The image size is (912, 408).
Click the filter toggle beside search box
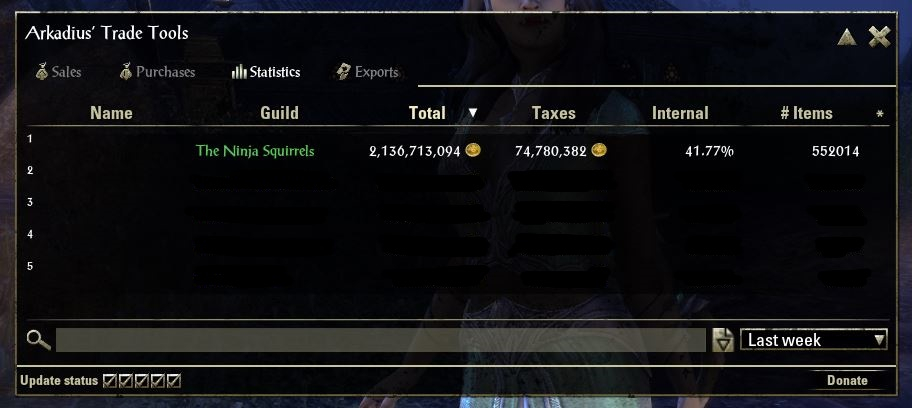click(x=723, y=340)
